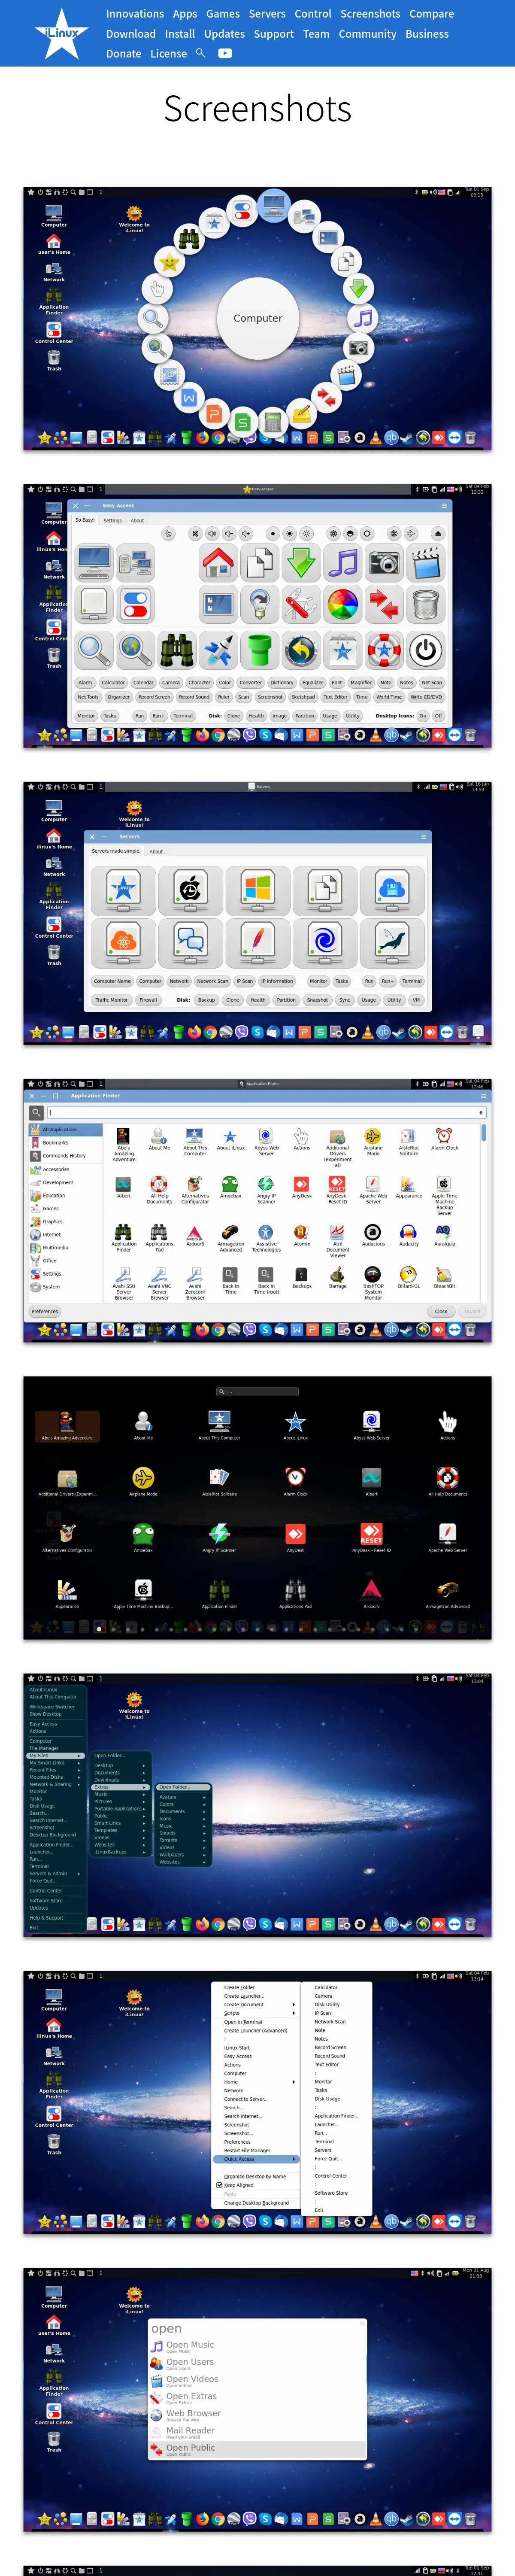This screenshot has width=515, height=2576.
Task: Open screenshot with circular Computer launcher
Action: (x=257, y=318)
